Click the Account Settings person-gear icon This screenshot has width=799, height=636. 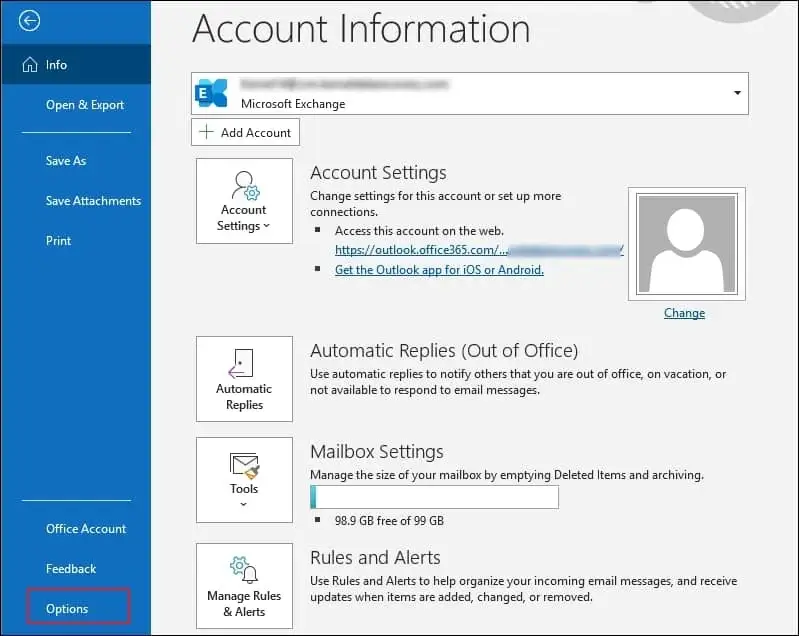coord(246,186)
